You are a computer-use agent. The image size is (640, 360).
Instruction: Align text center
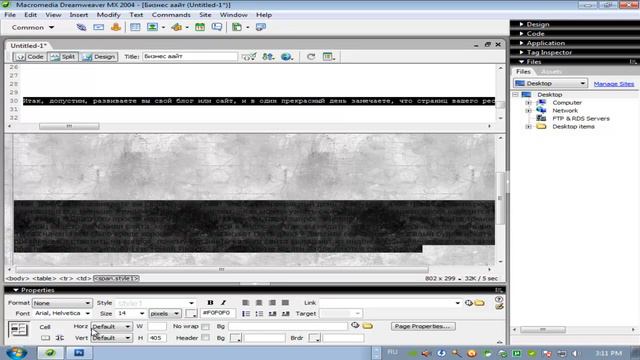(259, 302)
